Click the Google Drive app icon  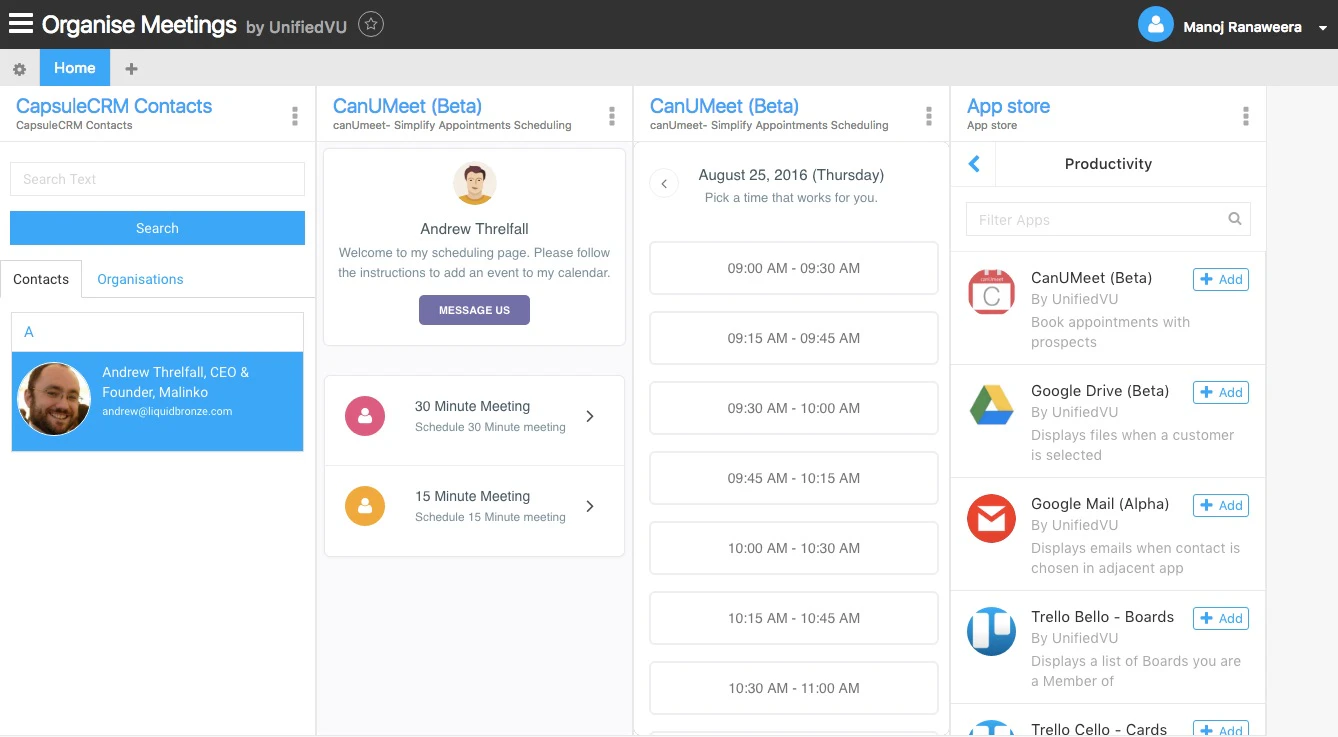[x=992, y=405]
